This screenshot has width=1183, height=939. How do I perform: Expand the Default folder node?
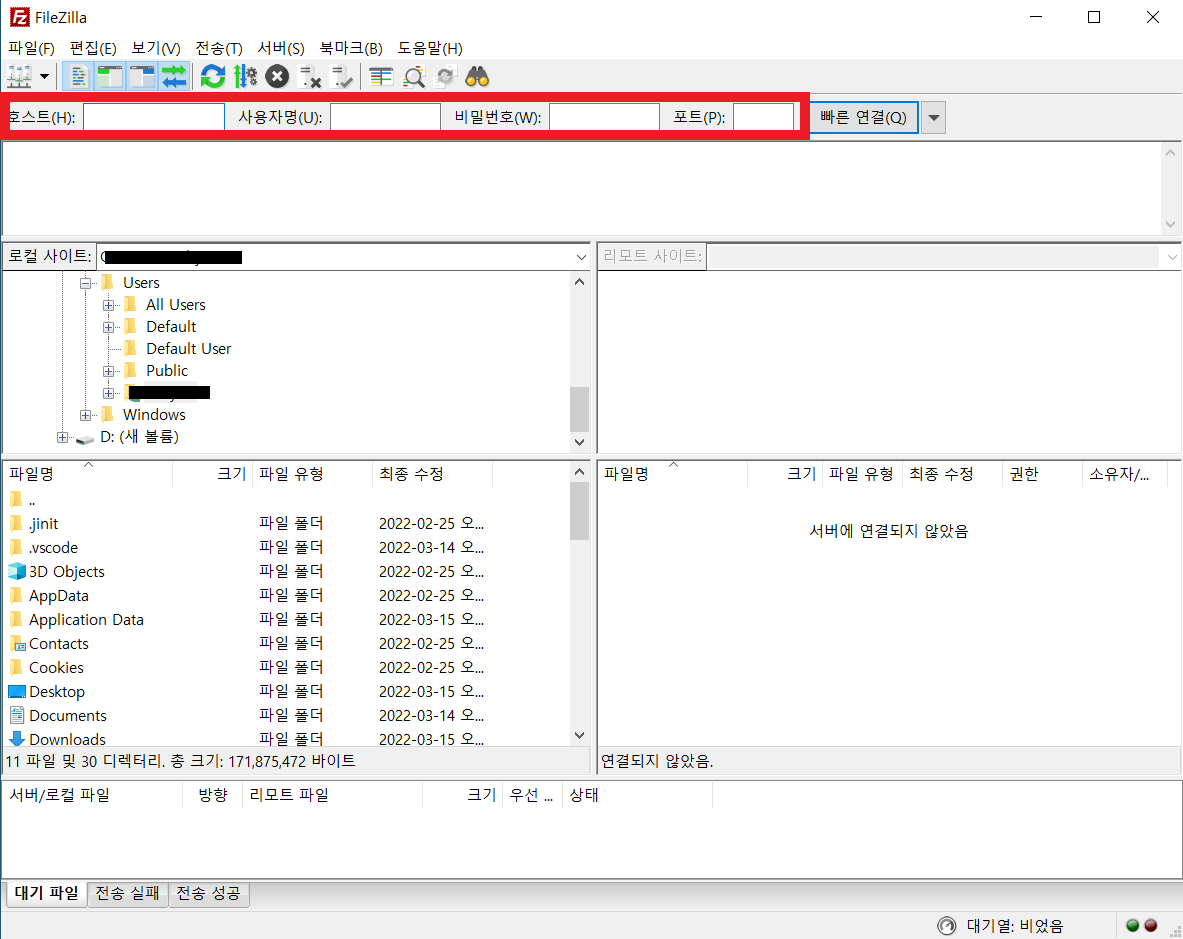pos(109,327)
